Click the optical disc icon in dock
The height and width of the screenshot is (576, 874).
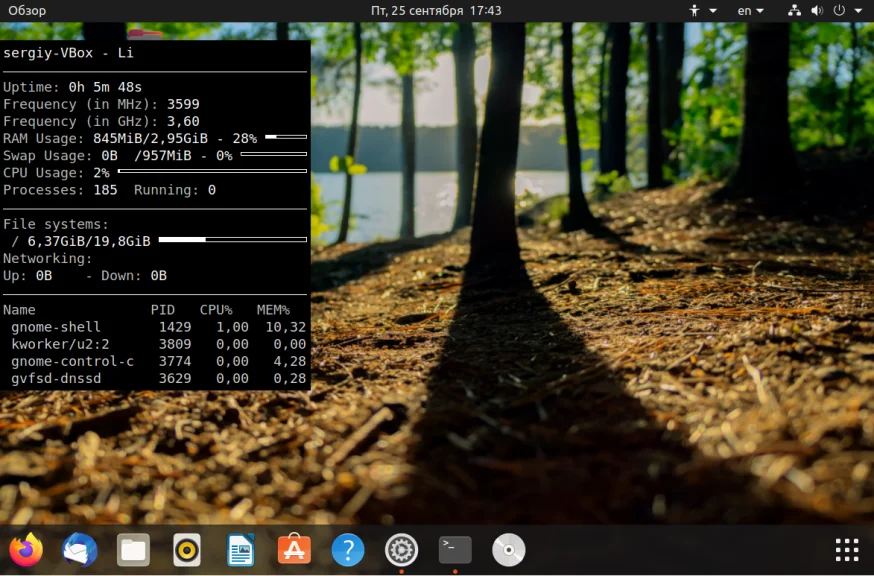tap(508, 549)
